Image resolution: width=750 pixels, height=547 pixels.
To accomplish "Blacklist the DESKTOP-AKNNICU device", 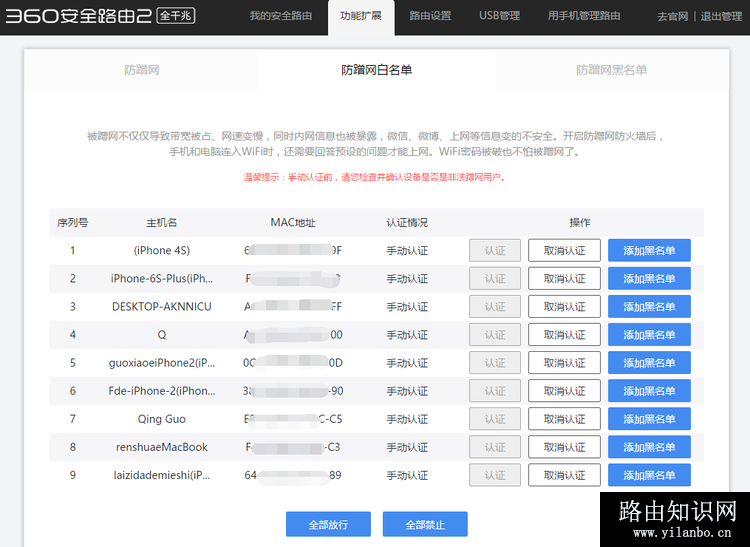I will (x=649, y=306).
